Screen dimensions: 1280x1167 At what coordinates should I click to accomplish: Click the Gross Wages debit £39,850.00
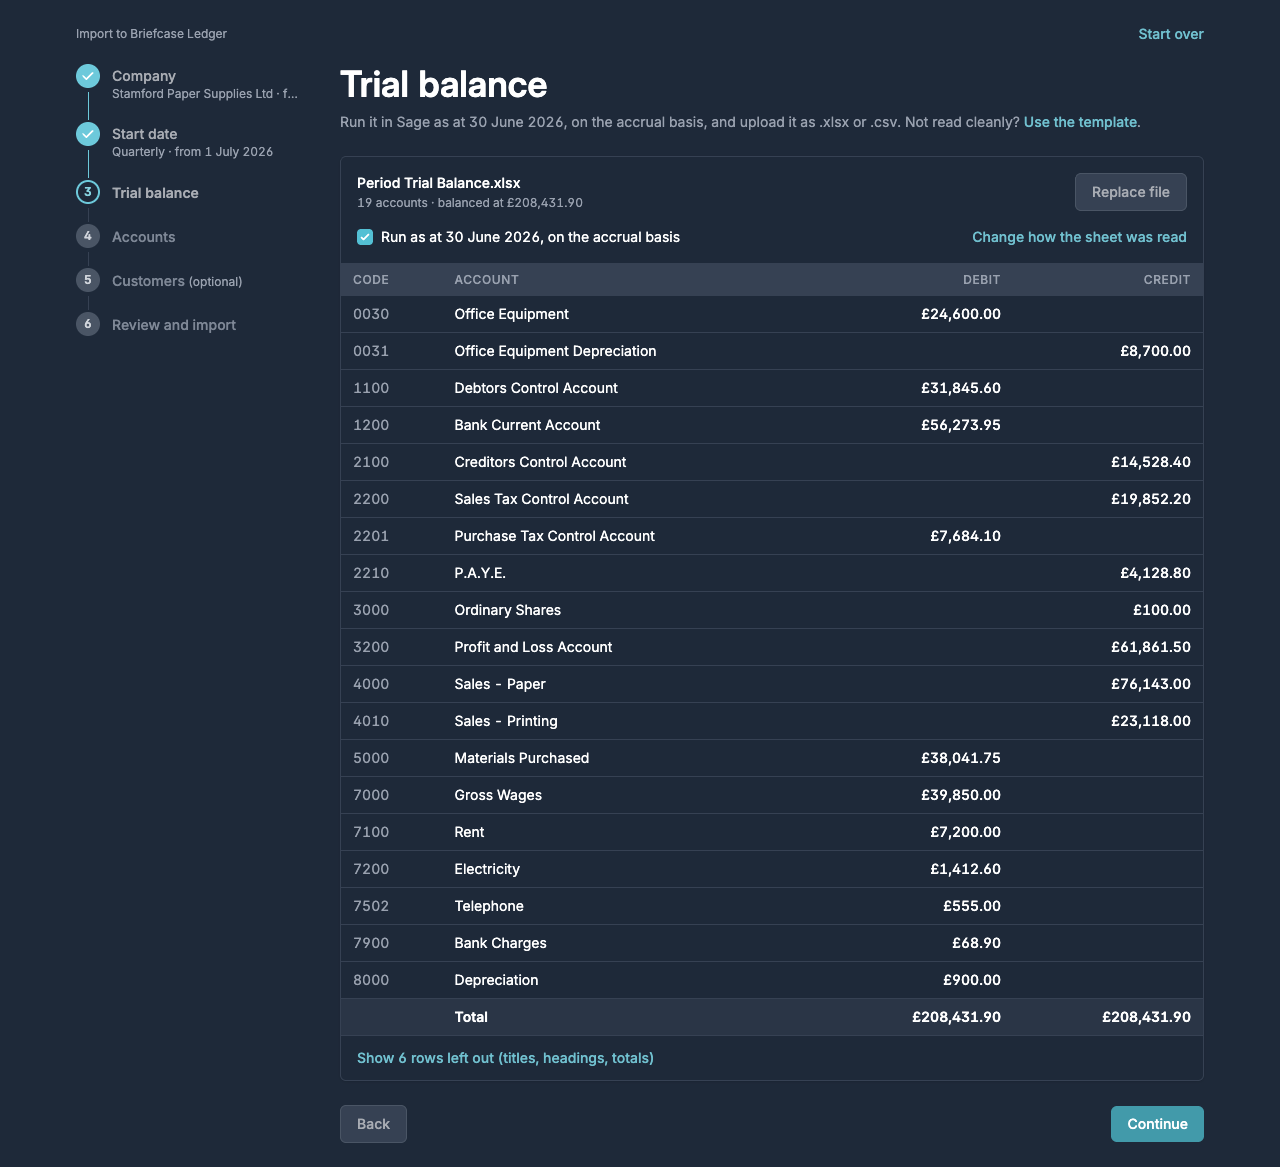click(961, 795)
